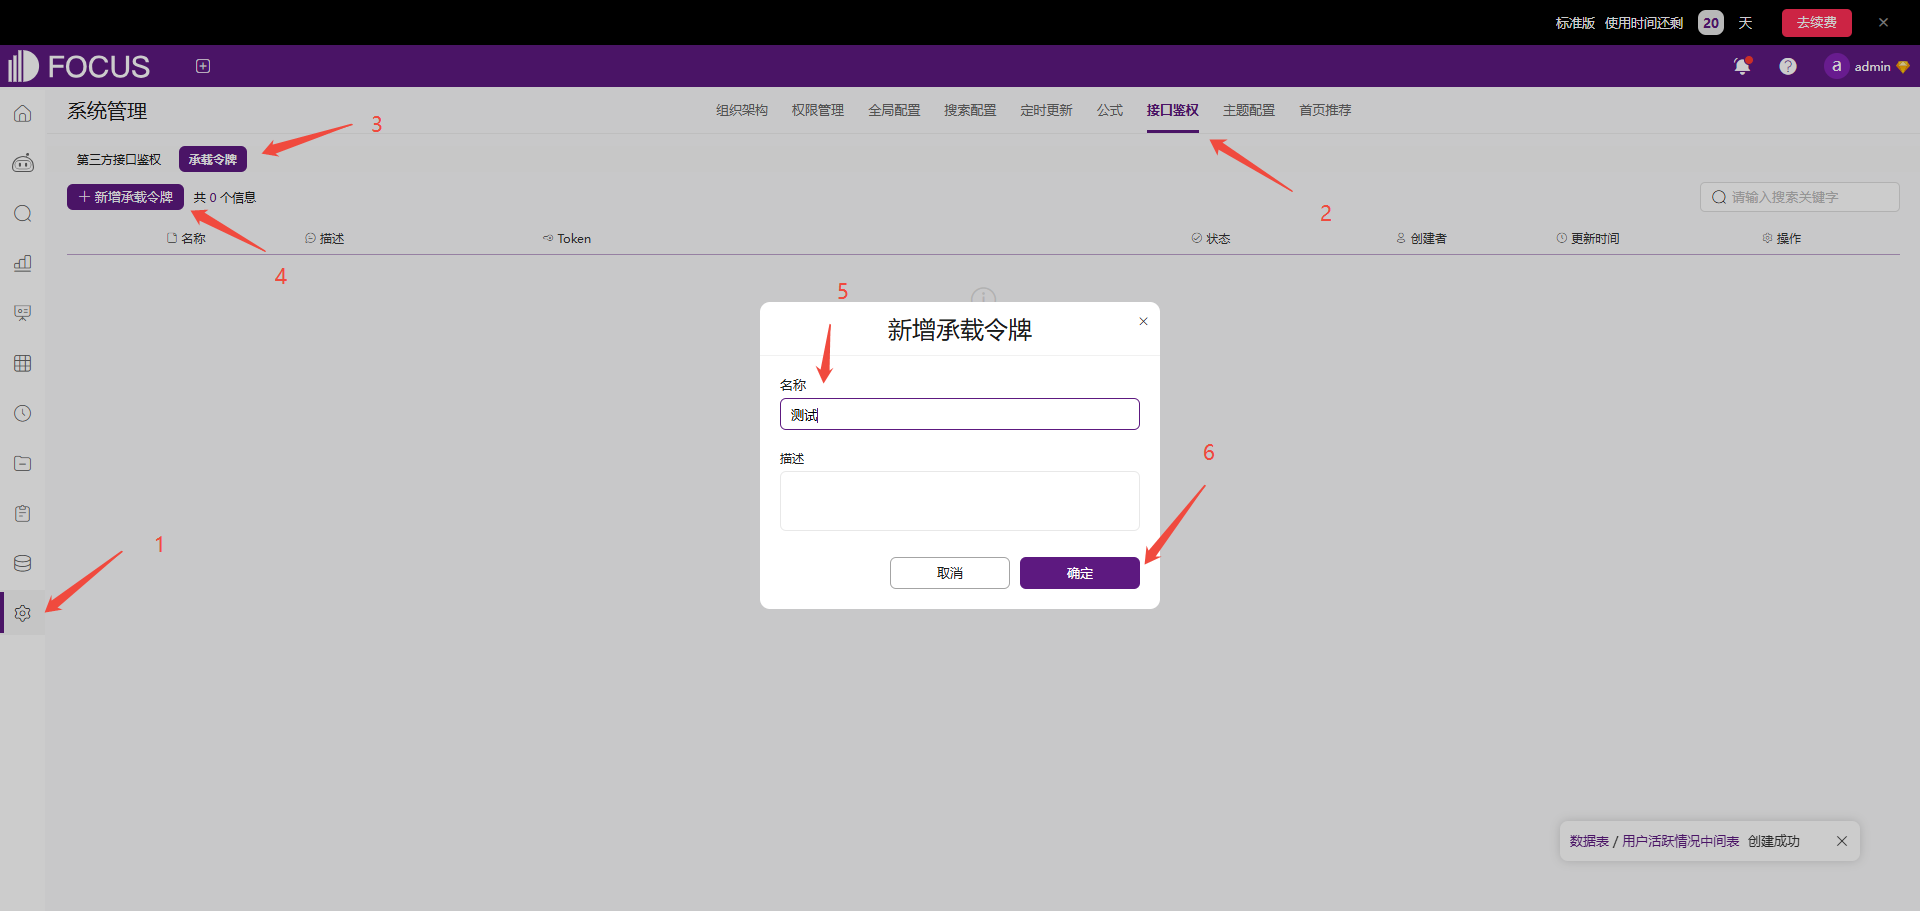Image resolution: width=1920 pixels, height=911 pixels.
Task: Click the FOCUS logo
Action: (x=79, y=66)
